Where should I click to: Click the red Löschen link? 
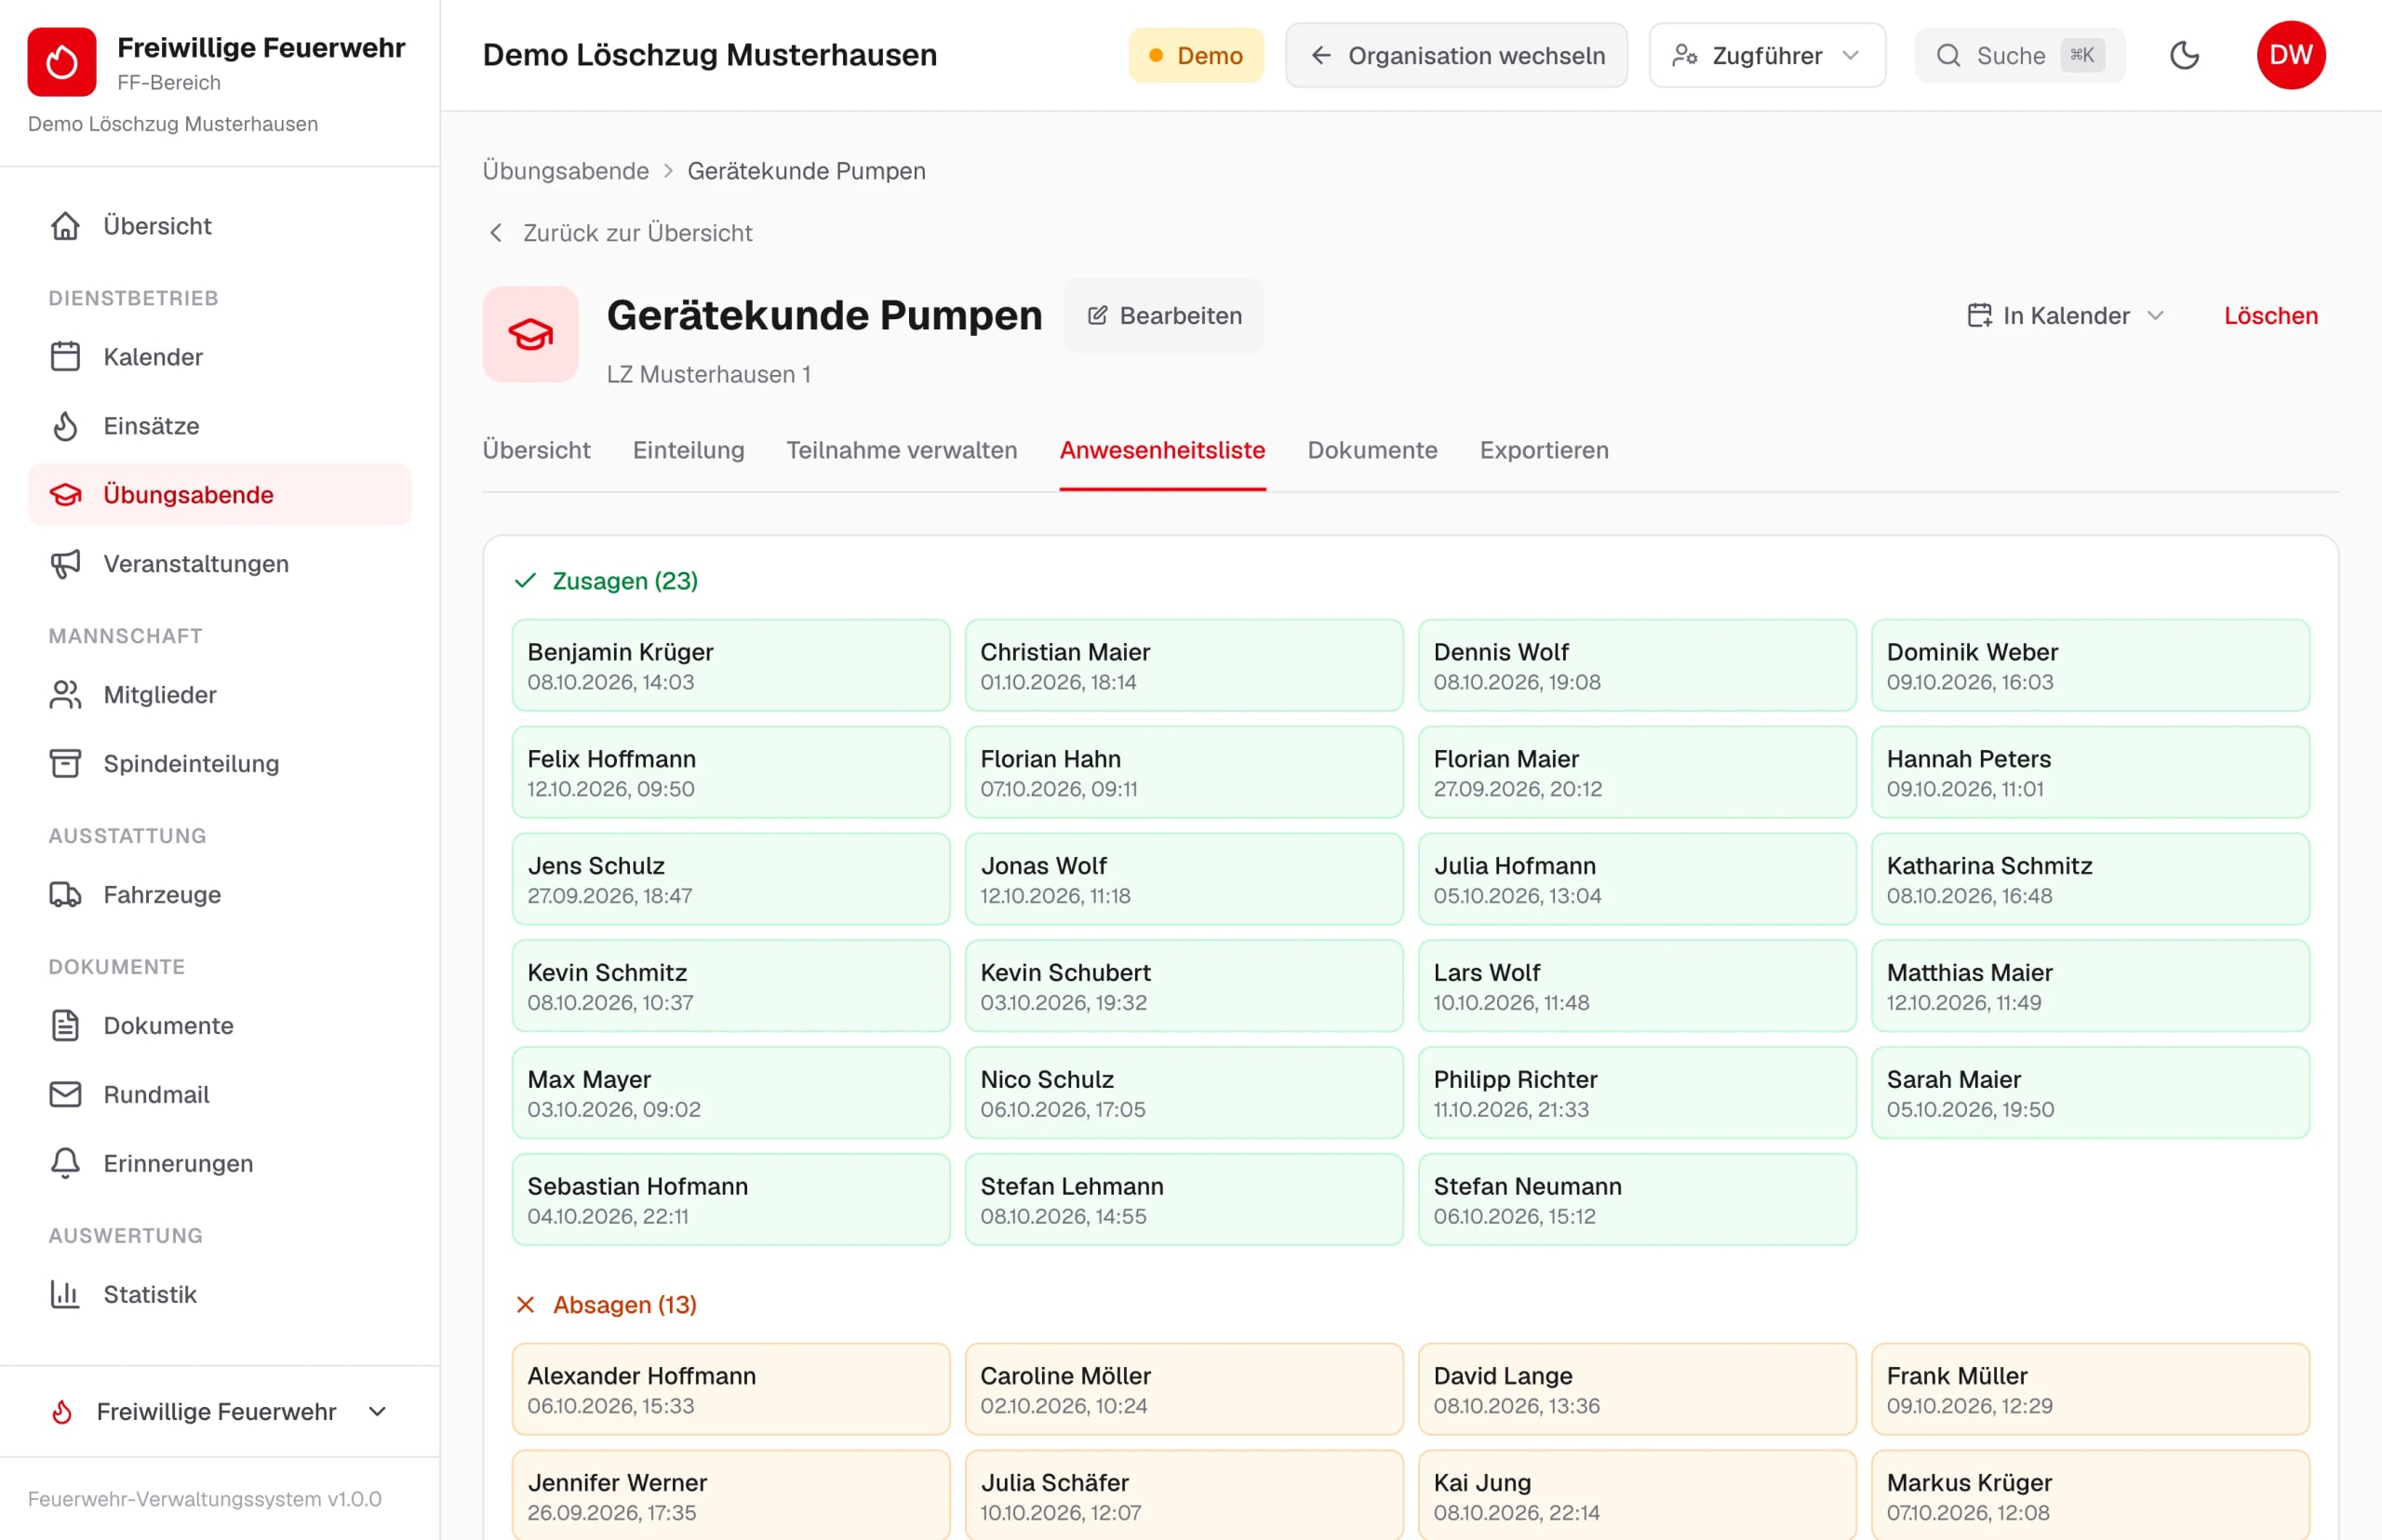pyautogui.click(x=2271, y=316)
